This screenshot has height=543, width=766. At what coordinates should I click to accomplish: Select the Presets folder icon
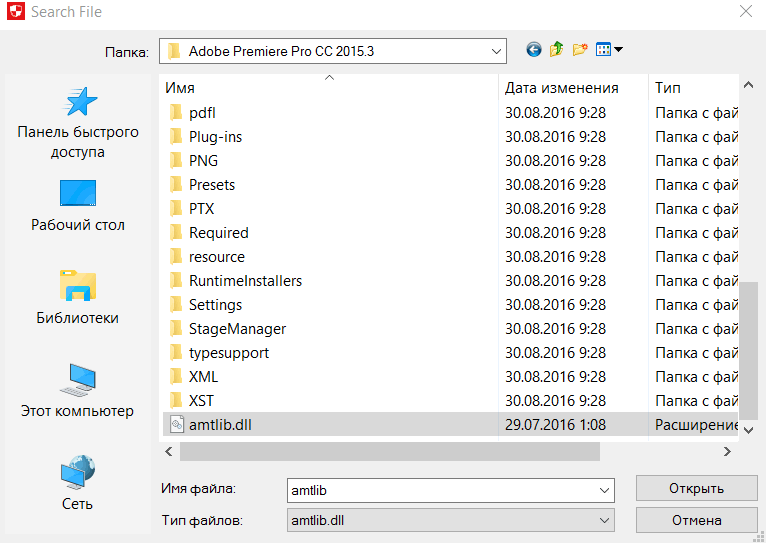(x=176, y=185)
